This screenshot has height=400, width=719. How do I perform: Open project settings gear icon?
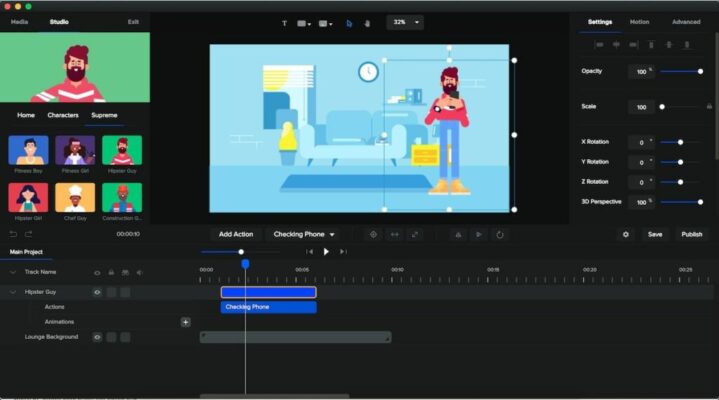click(x=626, y=234)
